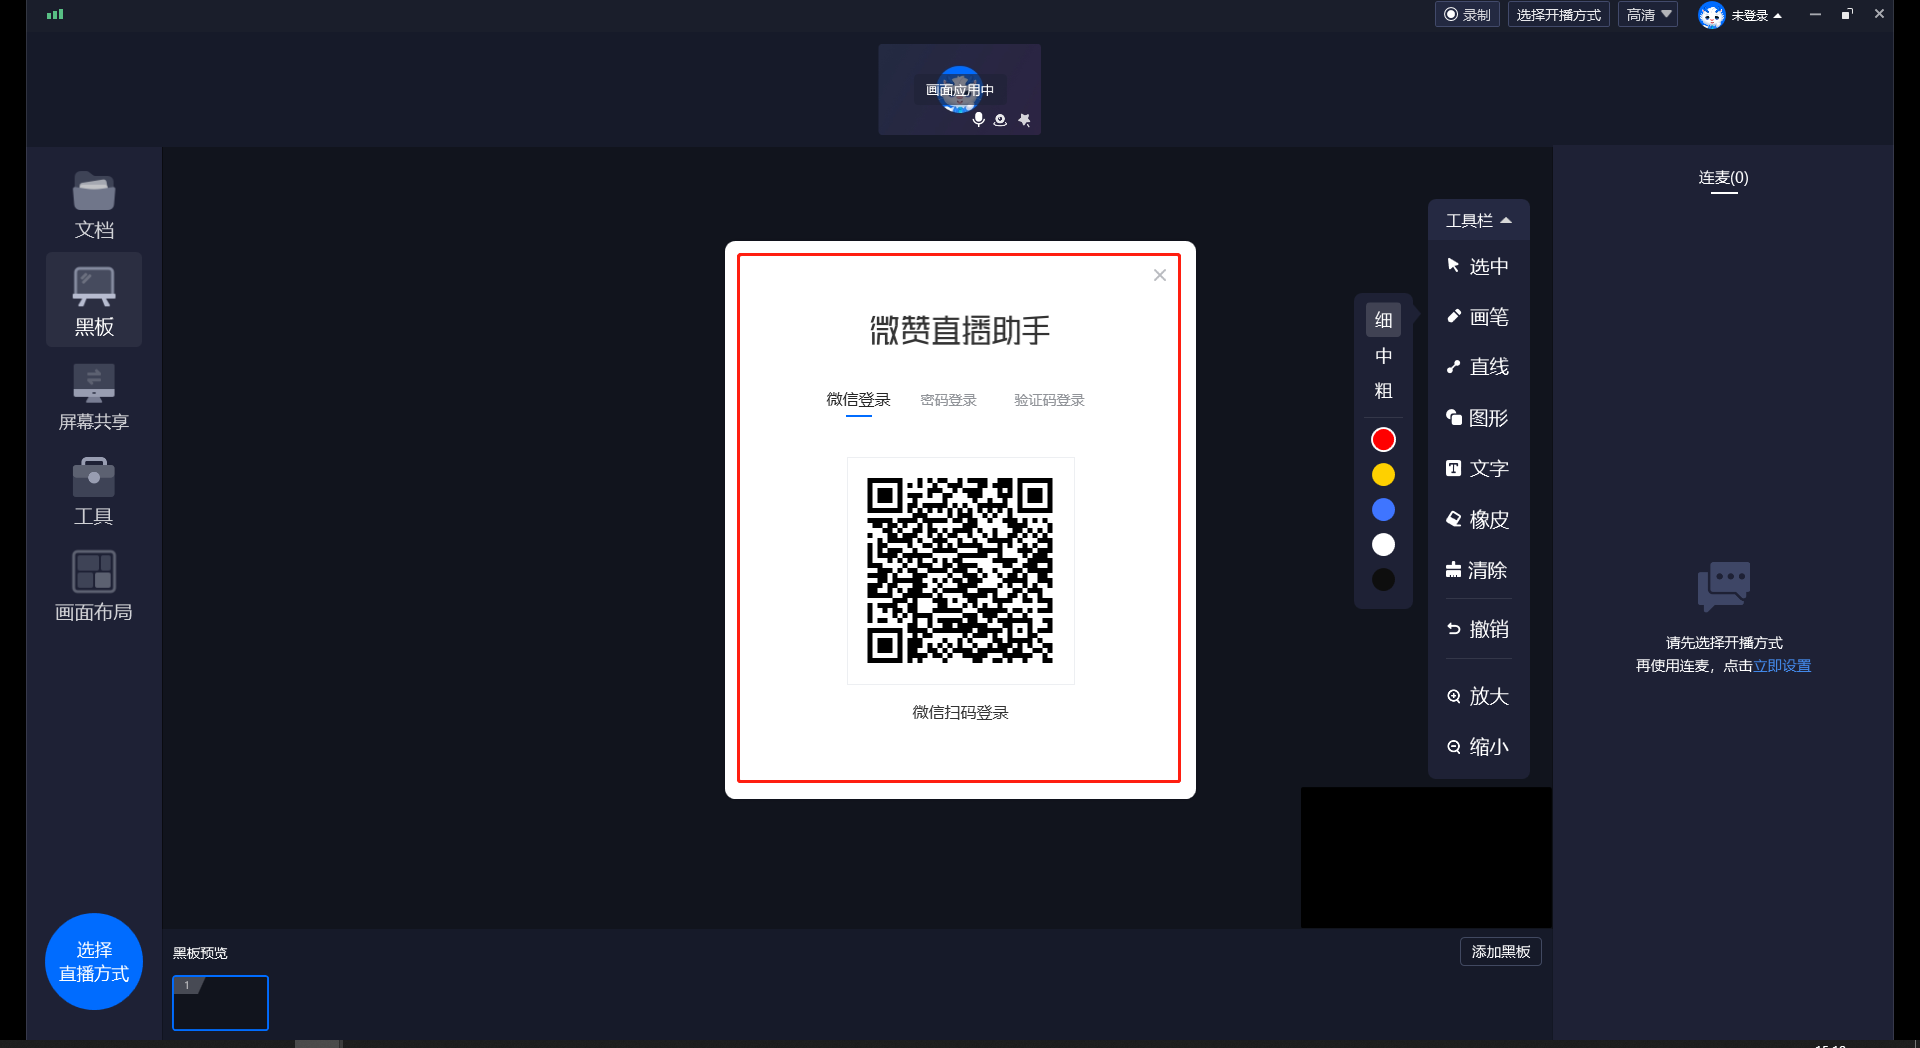Image resolution: width=1920 pixels, height=1048 pixels.
Task: Select the 直线 line tool
Action: point(1478,367)
